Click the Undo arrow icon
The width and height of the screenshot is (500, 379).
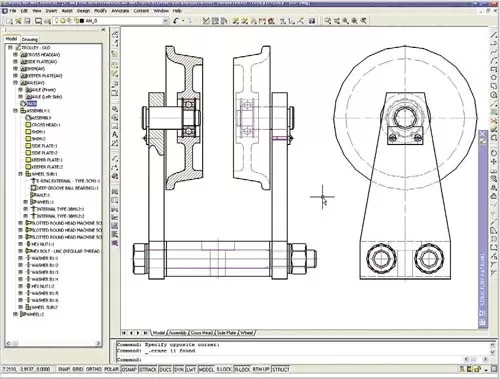coord(176,21)
